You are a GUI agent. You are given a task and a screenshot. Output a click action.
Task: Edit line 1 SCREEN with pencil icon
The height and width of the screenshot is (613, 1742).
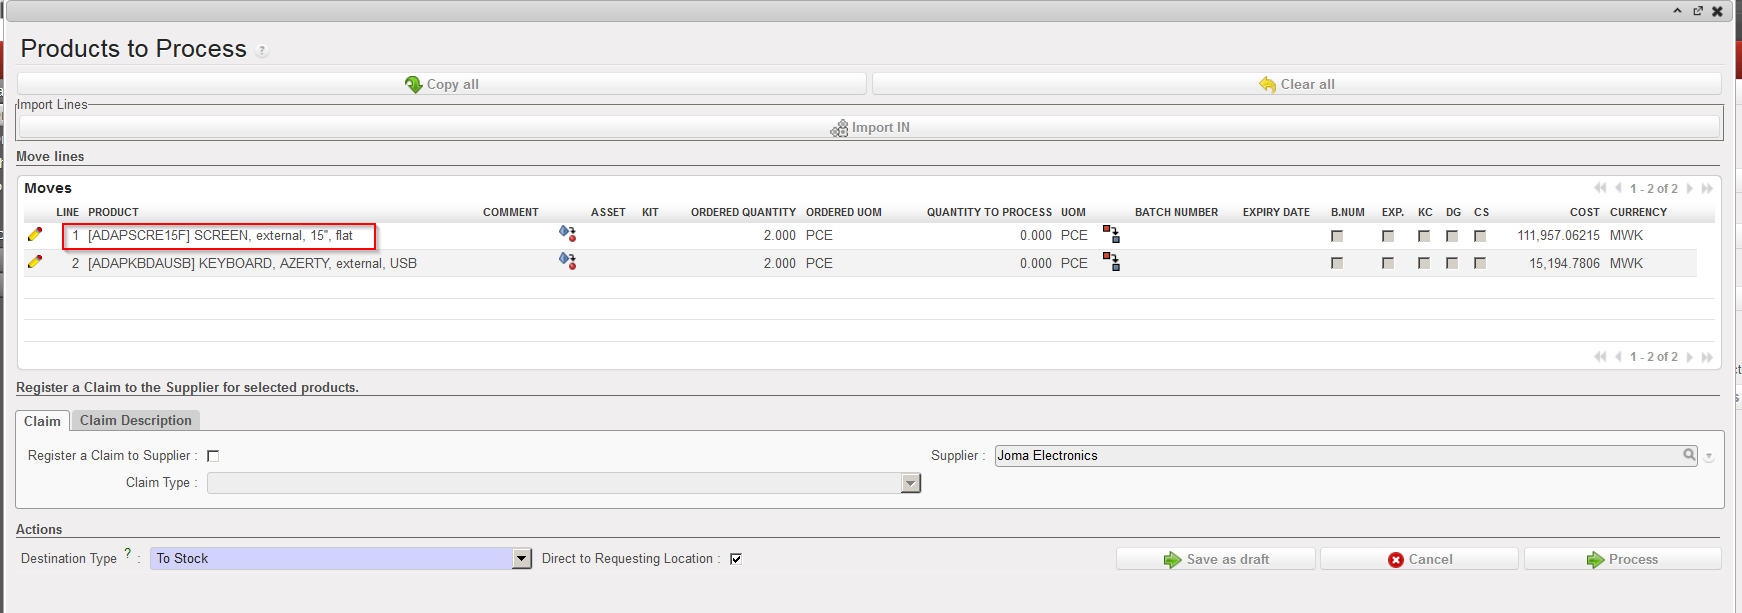pyautogui.click(x=35, y=234)
